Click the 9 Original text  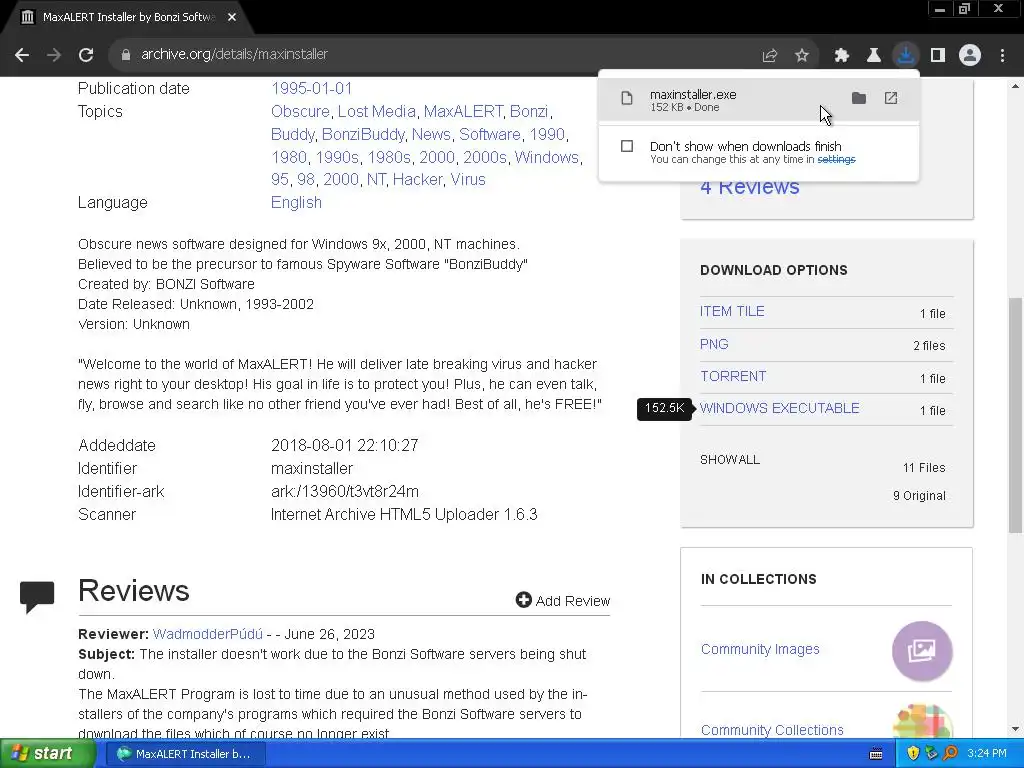920,496
